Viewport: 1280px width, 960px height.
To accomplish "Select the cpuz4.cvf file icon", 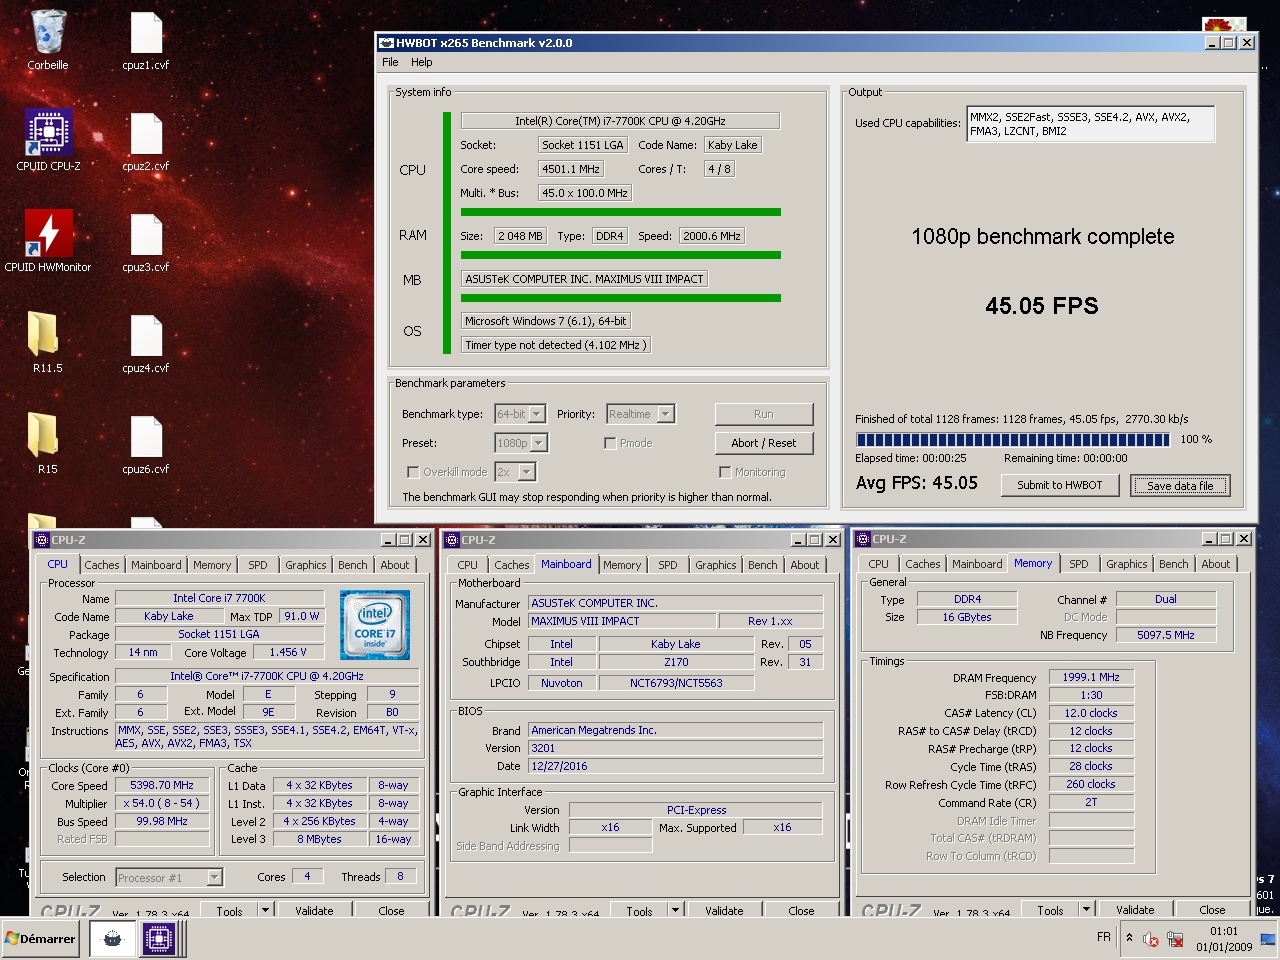I will click(x=146, y=336).
